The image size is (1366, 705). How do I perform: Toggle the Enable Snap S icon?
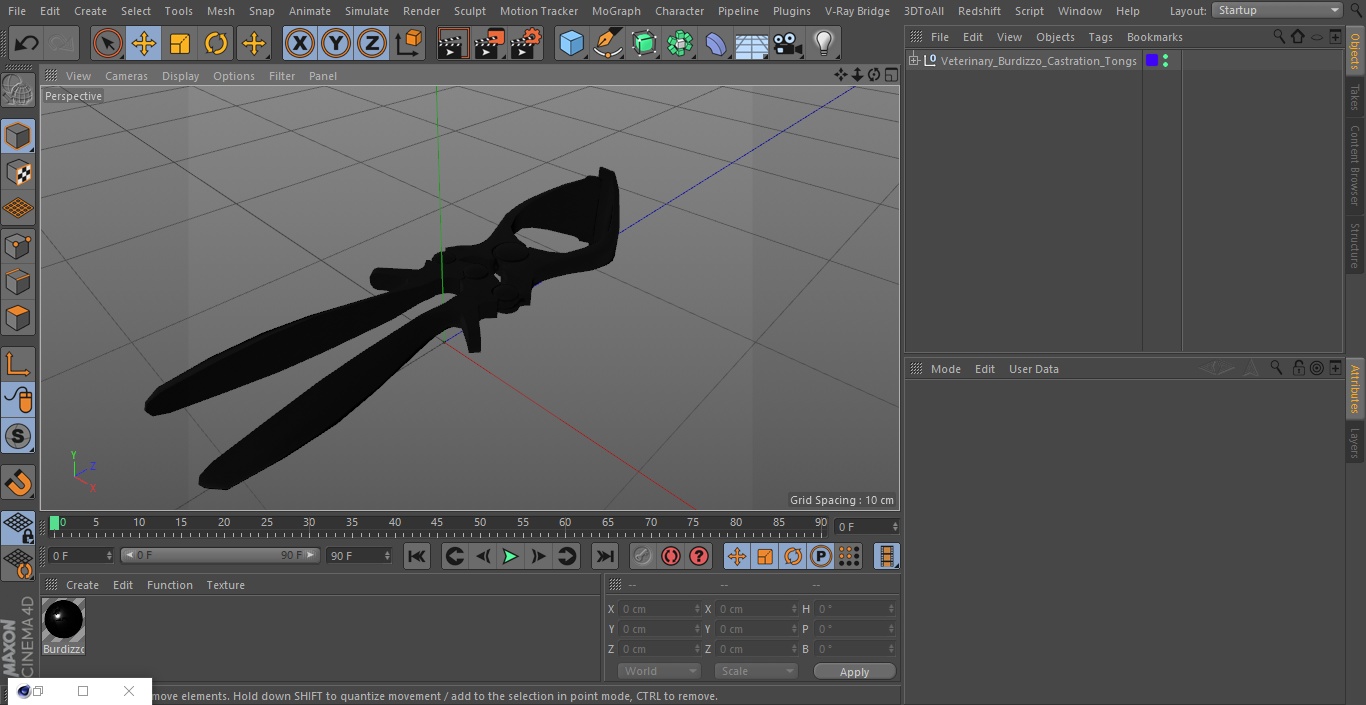coord(18,436)
